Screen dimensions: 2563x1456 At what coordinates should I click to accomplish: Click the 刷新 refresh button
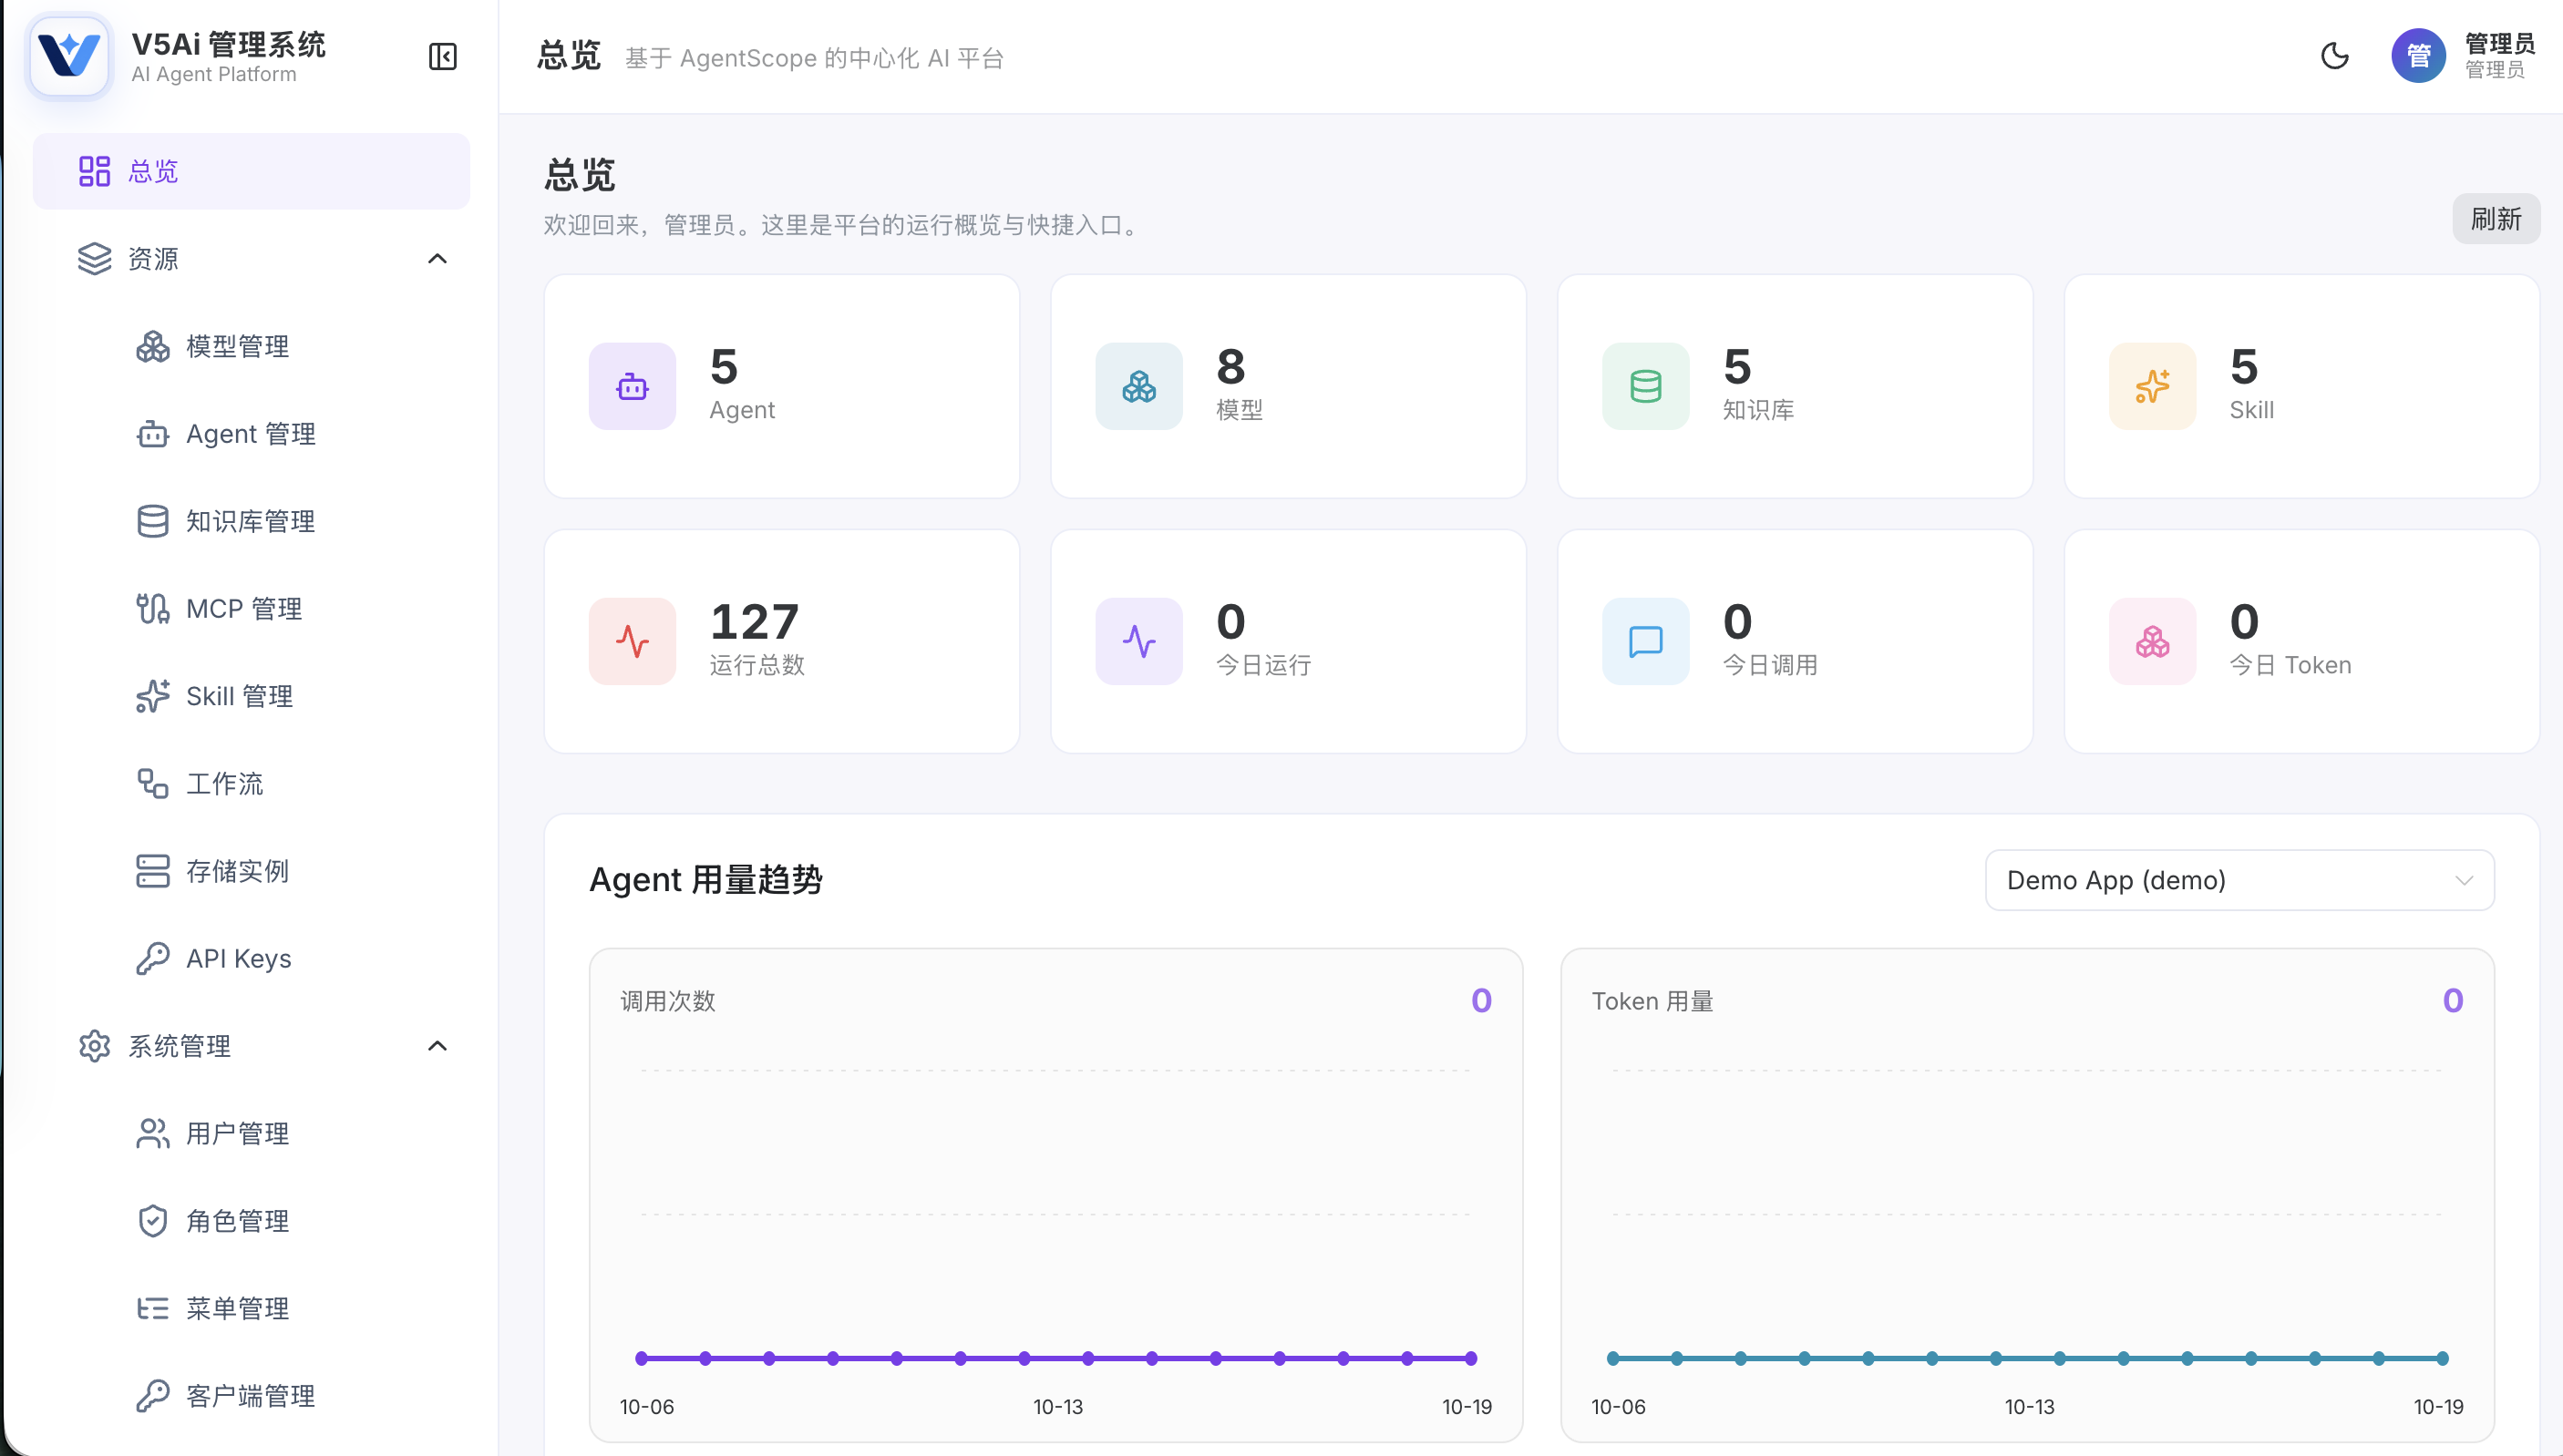pyautogui.click(x=2496, y=219)
